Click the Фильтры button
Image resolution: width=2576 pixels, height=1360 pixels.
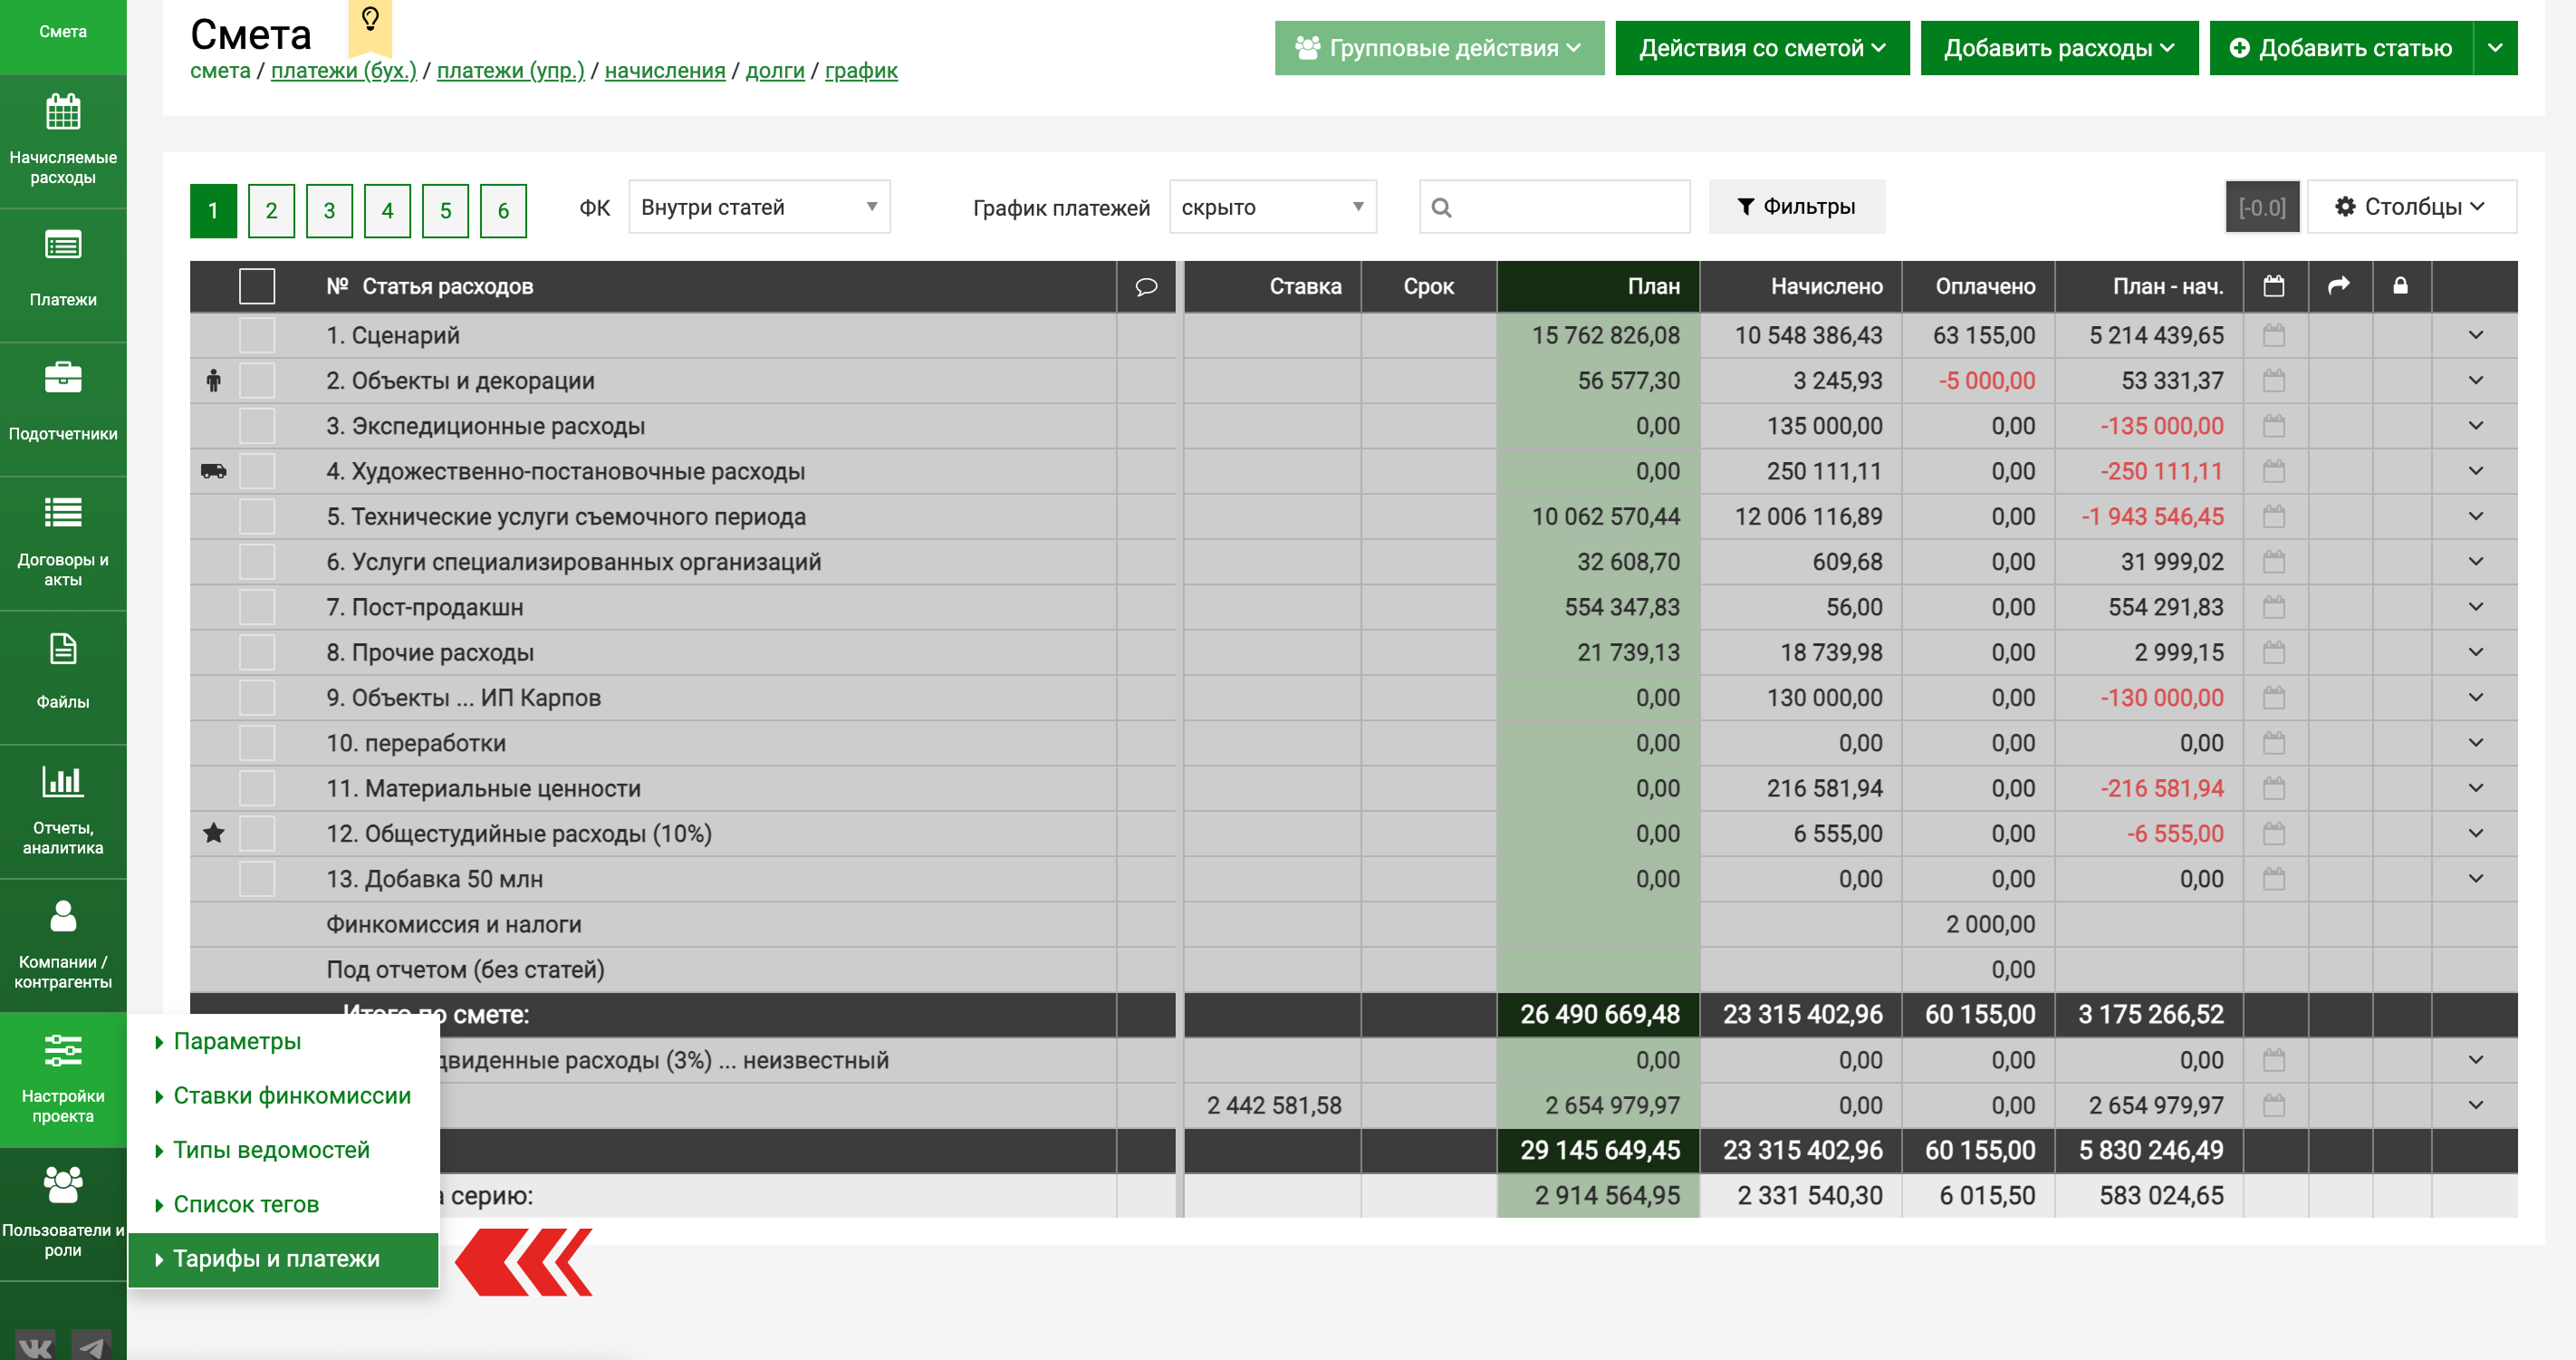pyautogui.click(x=1796, y=207)
